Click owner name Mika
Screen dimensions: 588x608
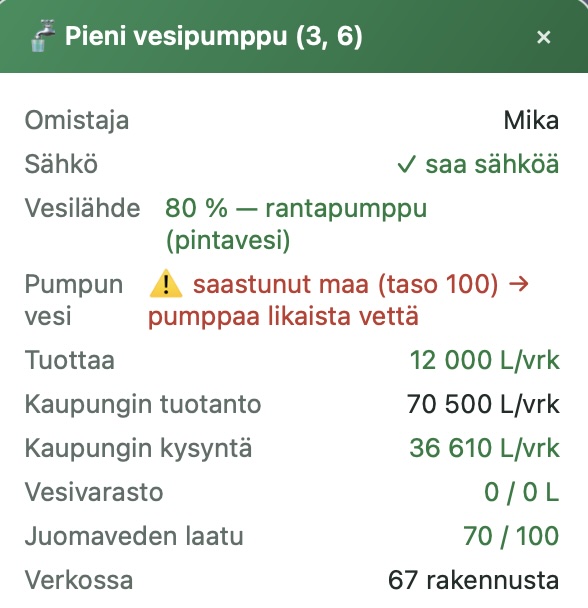(x=531, y=121)
